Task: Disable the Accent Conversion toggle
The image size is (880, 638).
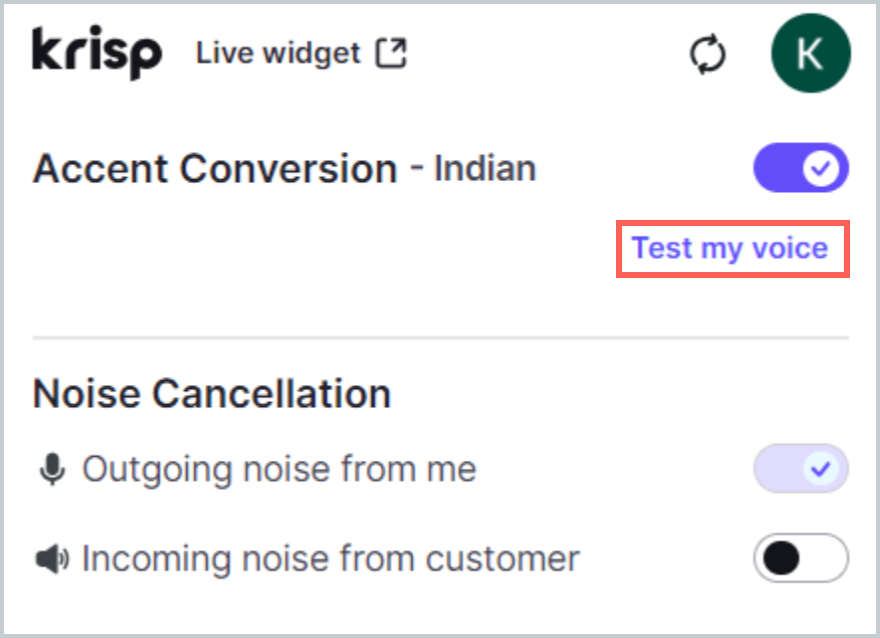Action: tap(800, 170)
